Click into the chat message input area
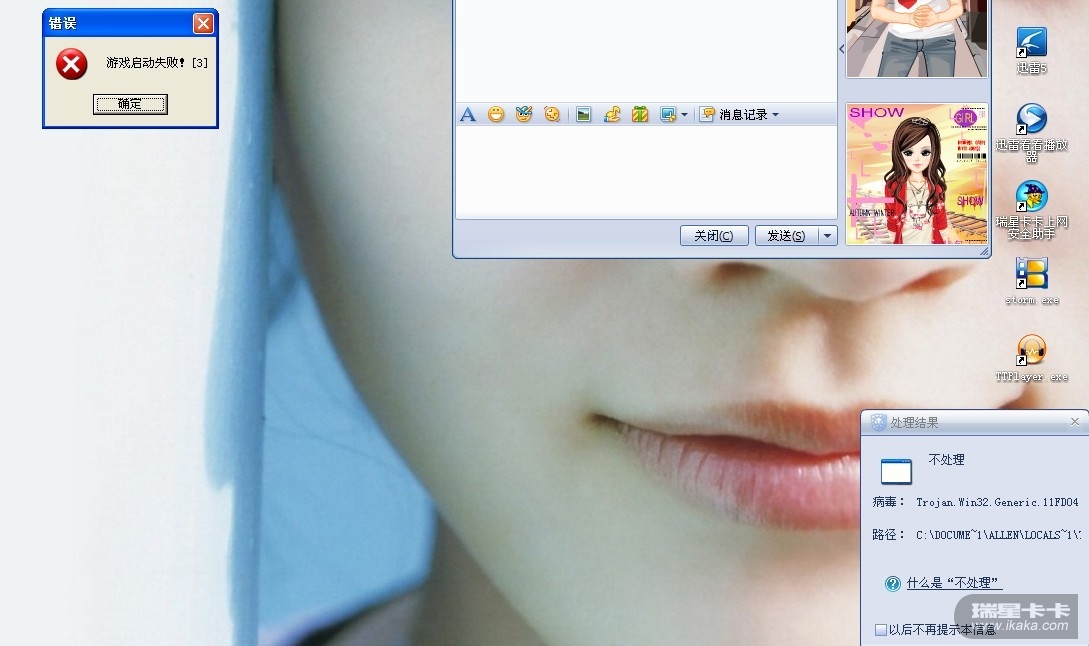 646,172
